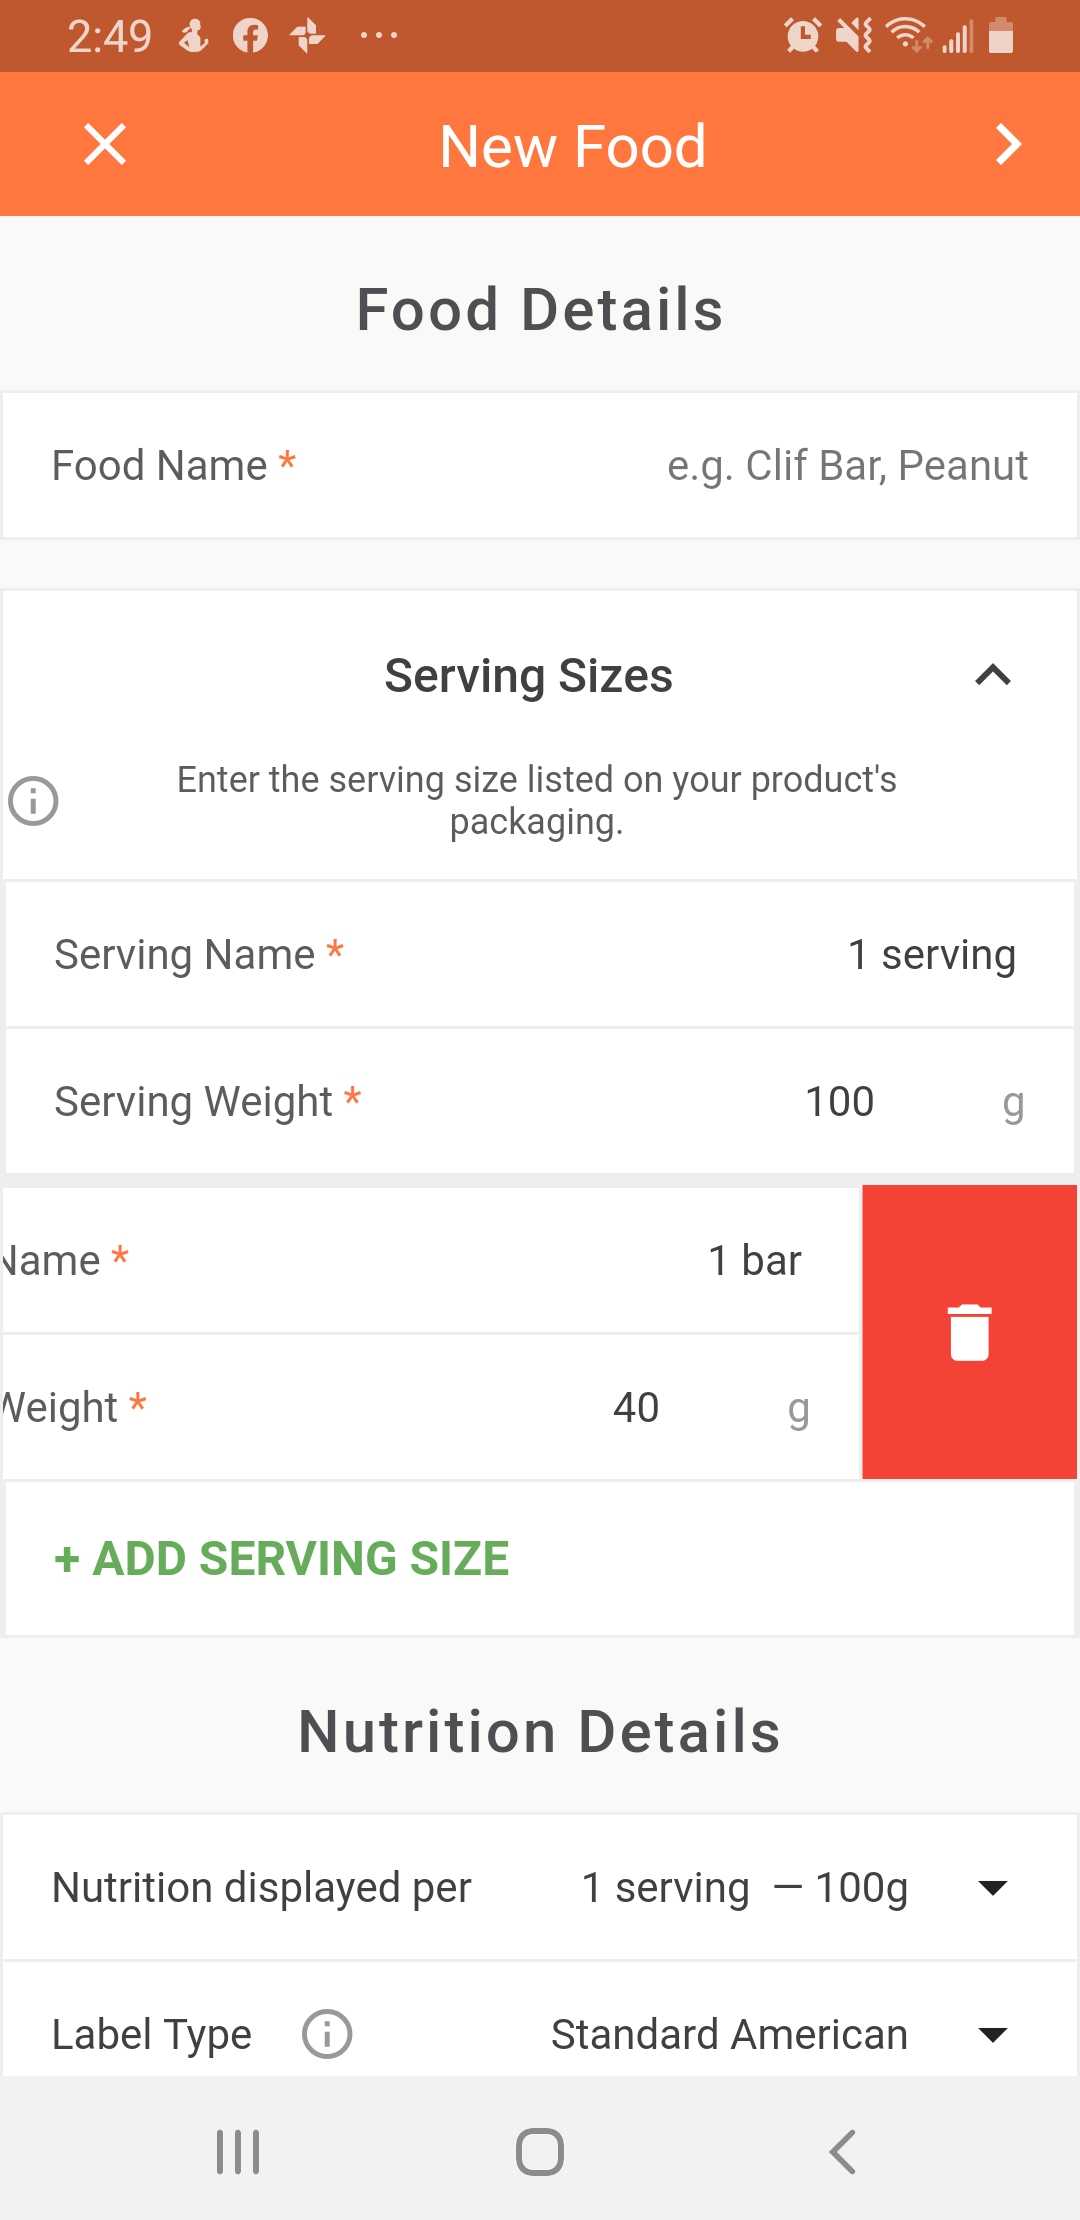Collapse the Serving Sizes section
This screenshot has height=2220, width=1080.
(993, 676)
